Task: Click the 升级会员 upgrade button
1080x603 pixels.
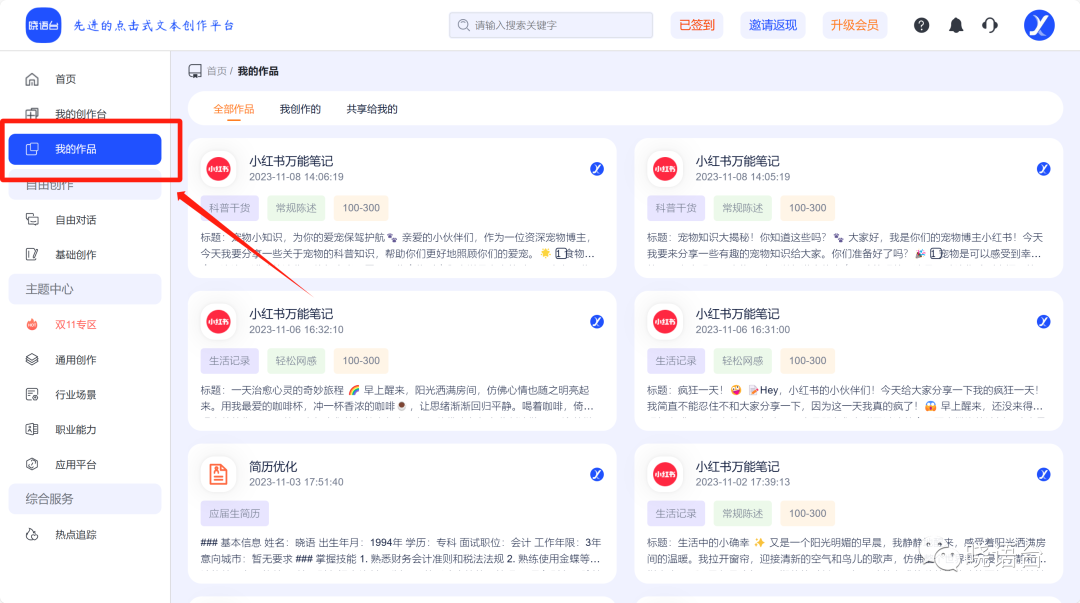Action: click(x=854, y=25)
